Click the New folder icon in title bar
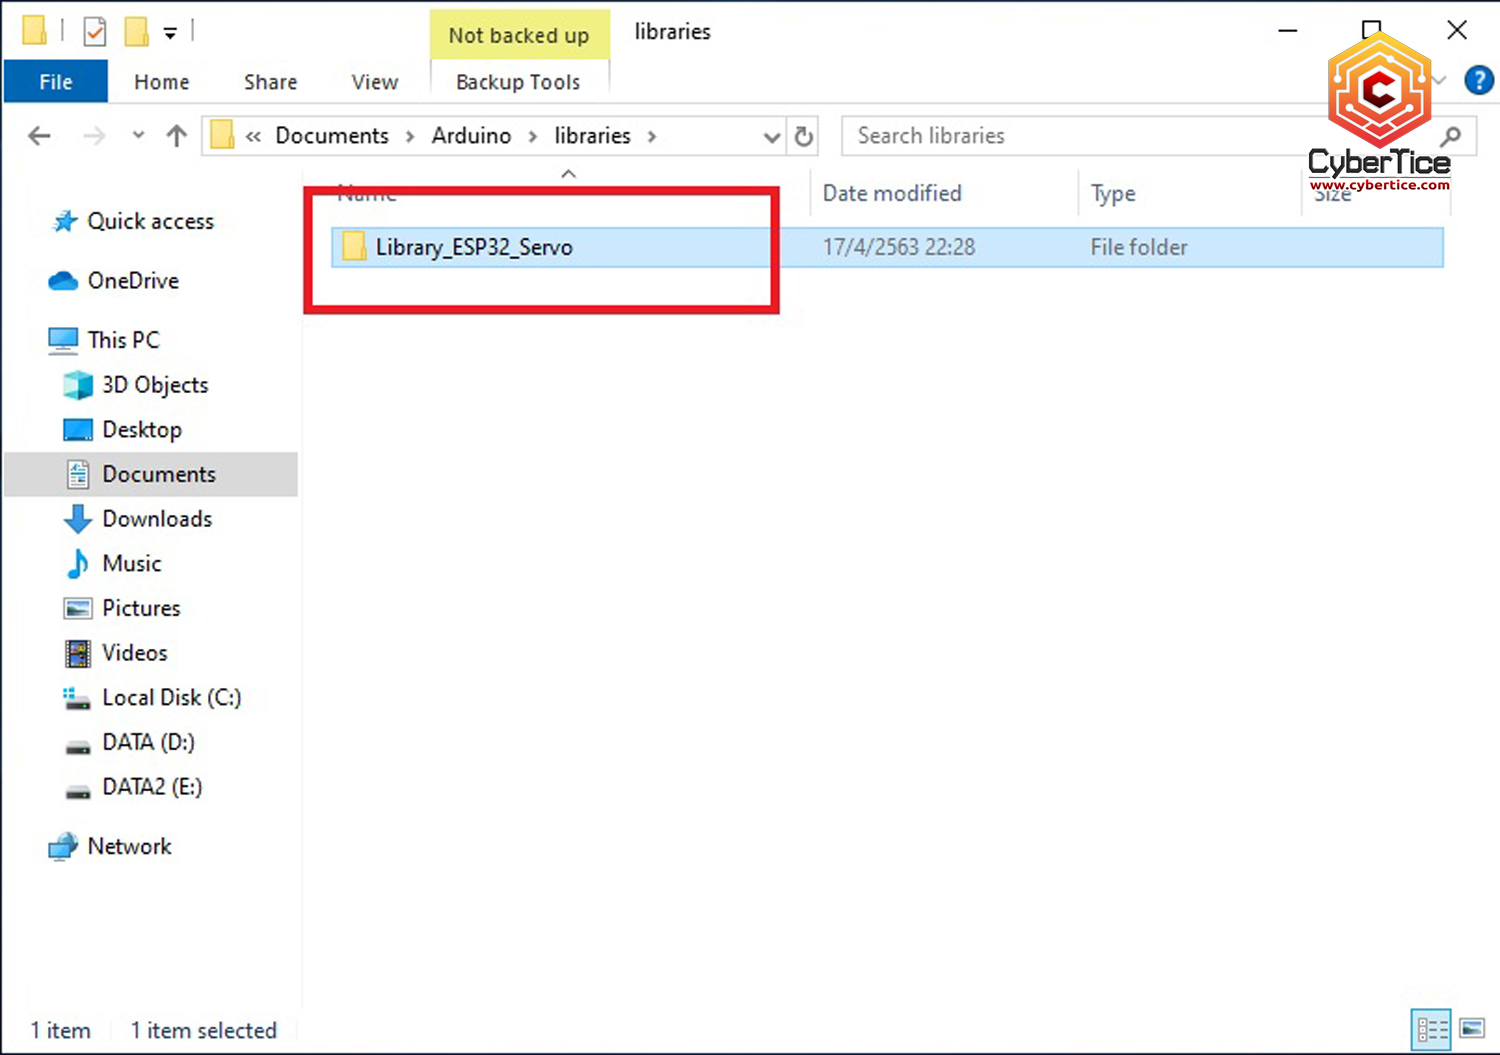 136,32
